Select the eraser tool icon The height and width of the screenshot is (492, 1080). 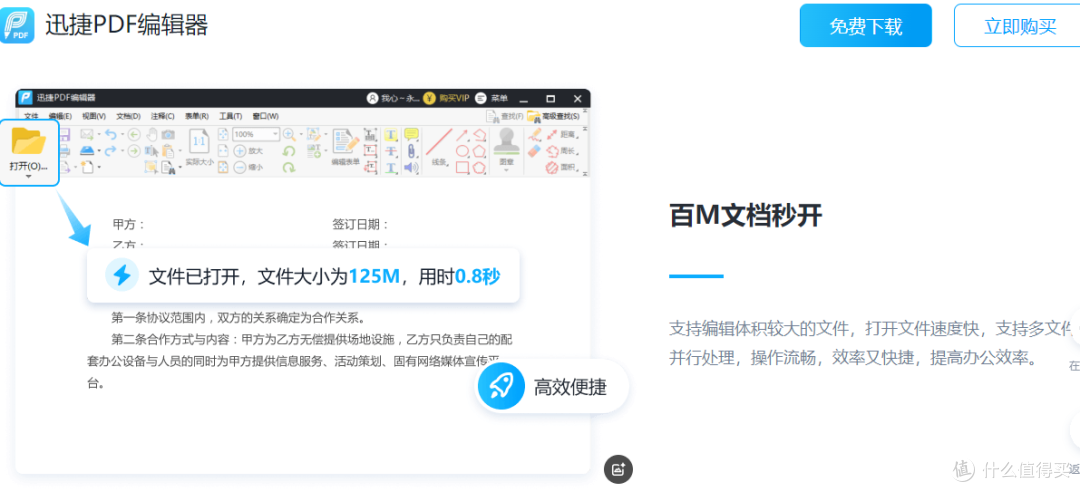pos(534,151)
